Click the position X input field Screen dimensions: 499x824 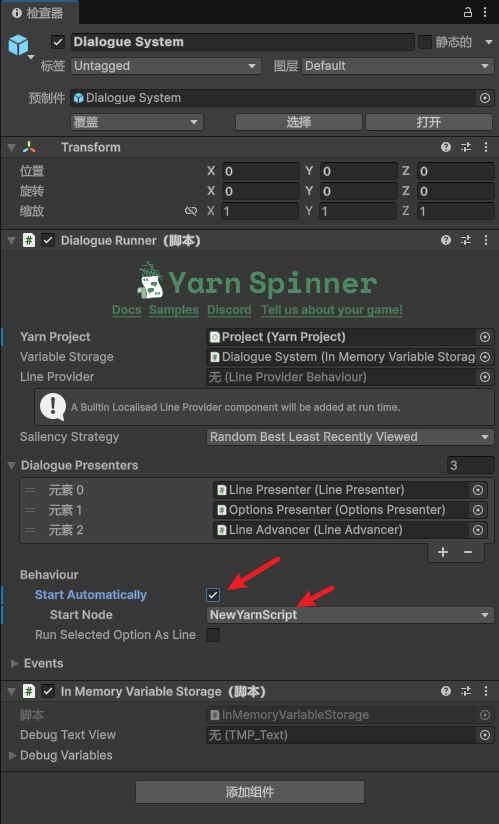coord(261,171)
